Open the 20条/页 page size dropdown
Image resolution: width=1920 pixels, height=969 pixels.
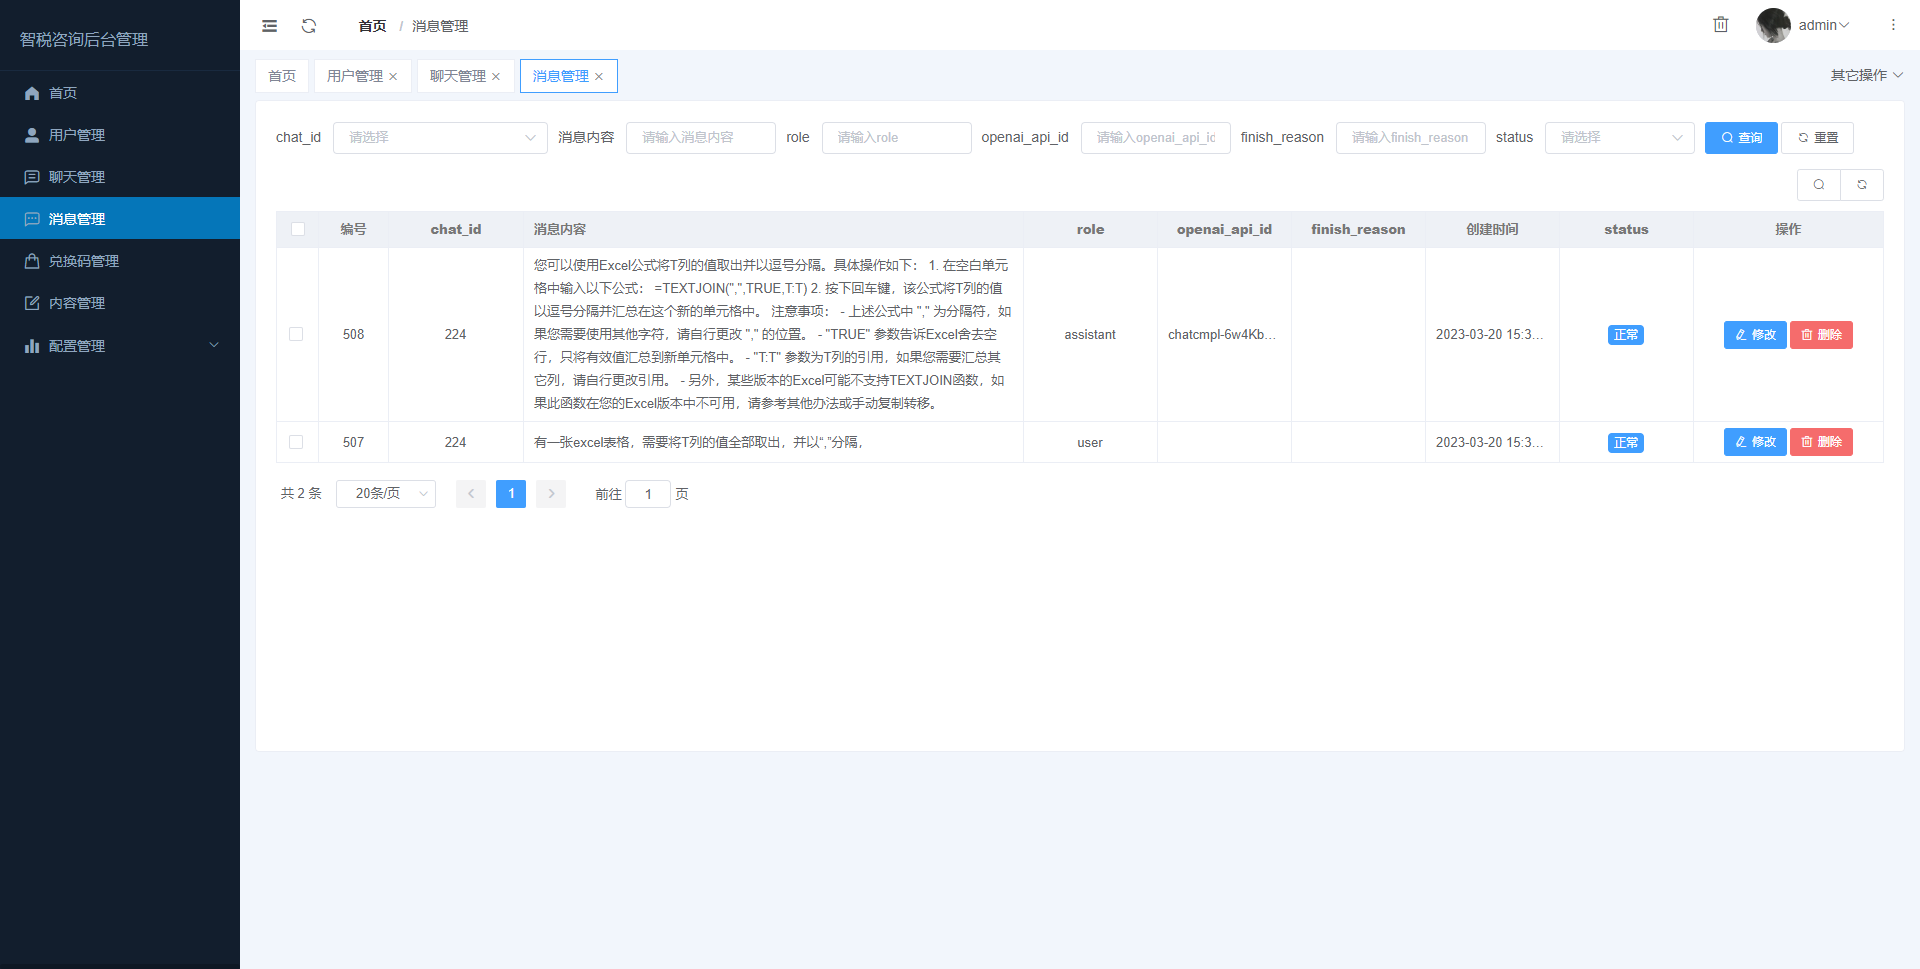pos(386,494)
